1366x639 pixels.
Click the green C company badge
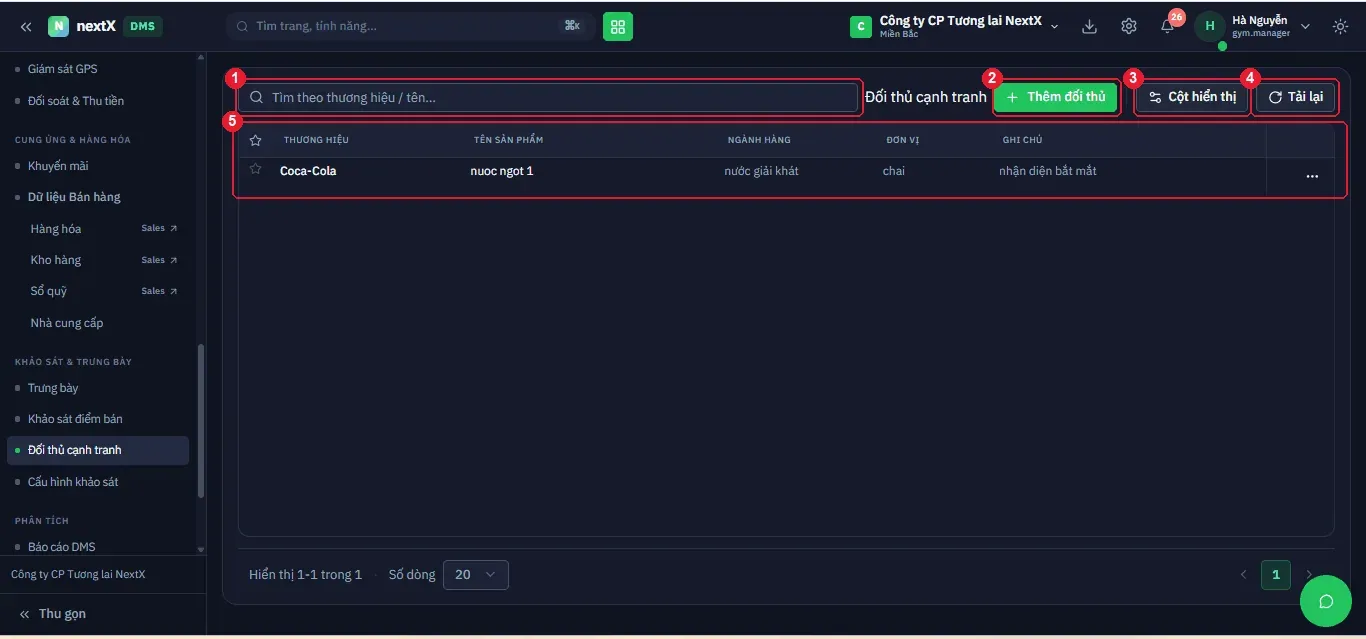coord(861,27)
